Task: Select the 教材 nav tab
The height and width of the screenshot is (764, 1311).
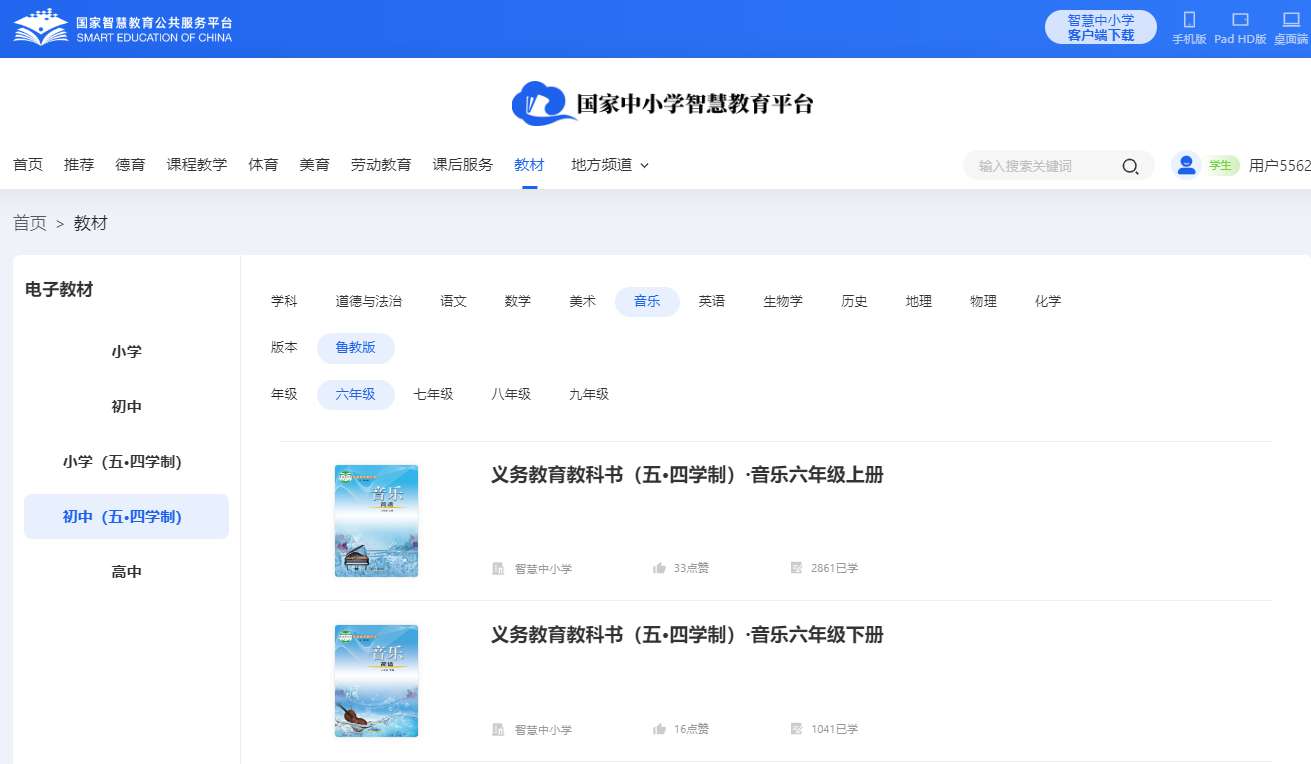Action: pyautogui.click(x=529, y=165)
